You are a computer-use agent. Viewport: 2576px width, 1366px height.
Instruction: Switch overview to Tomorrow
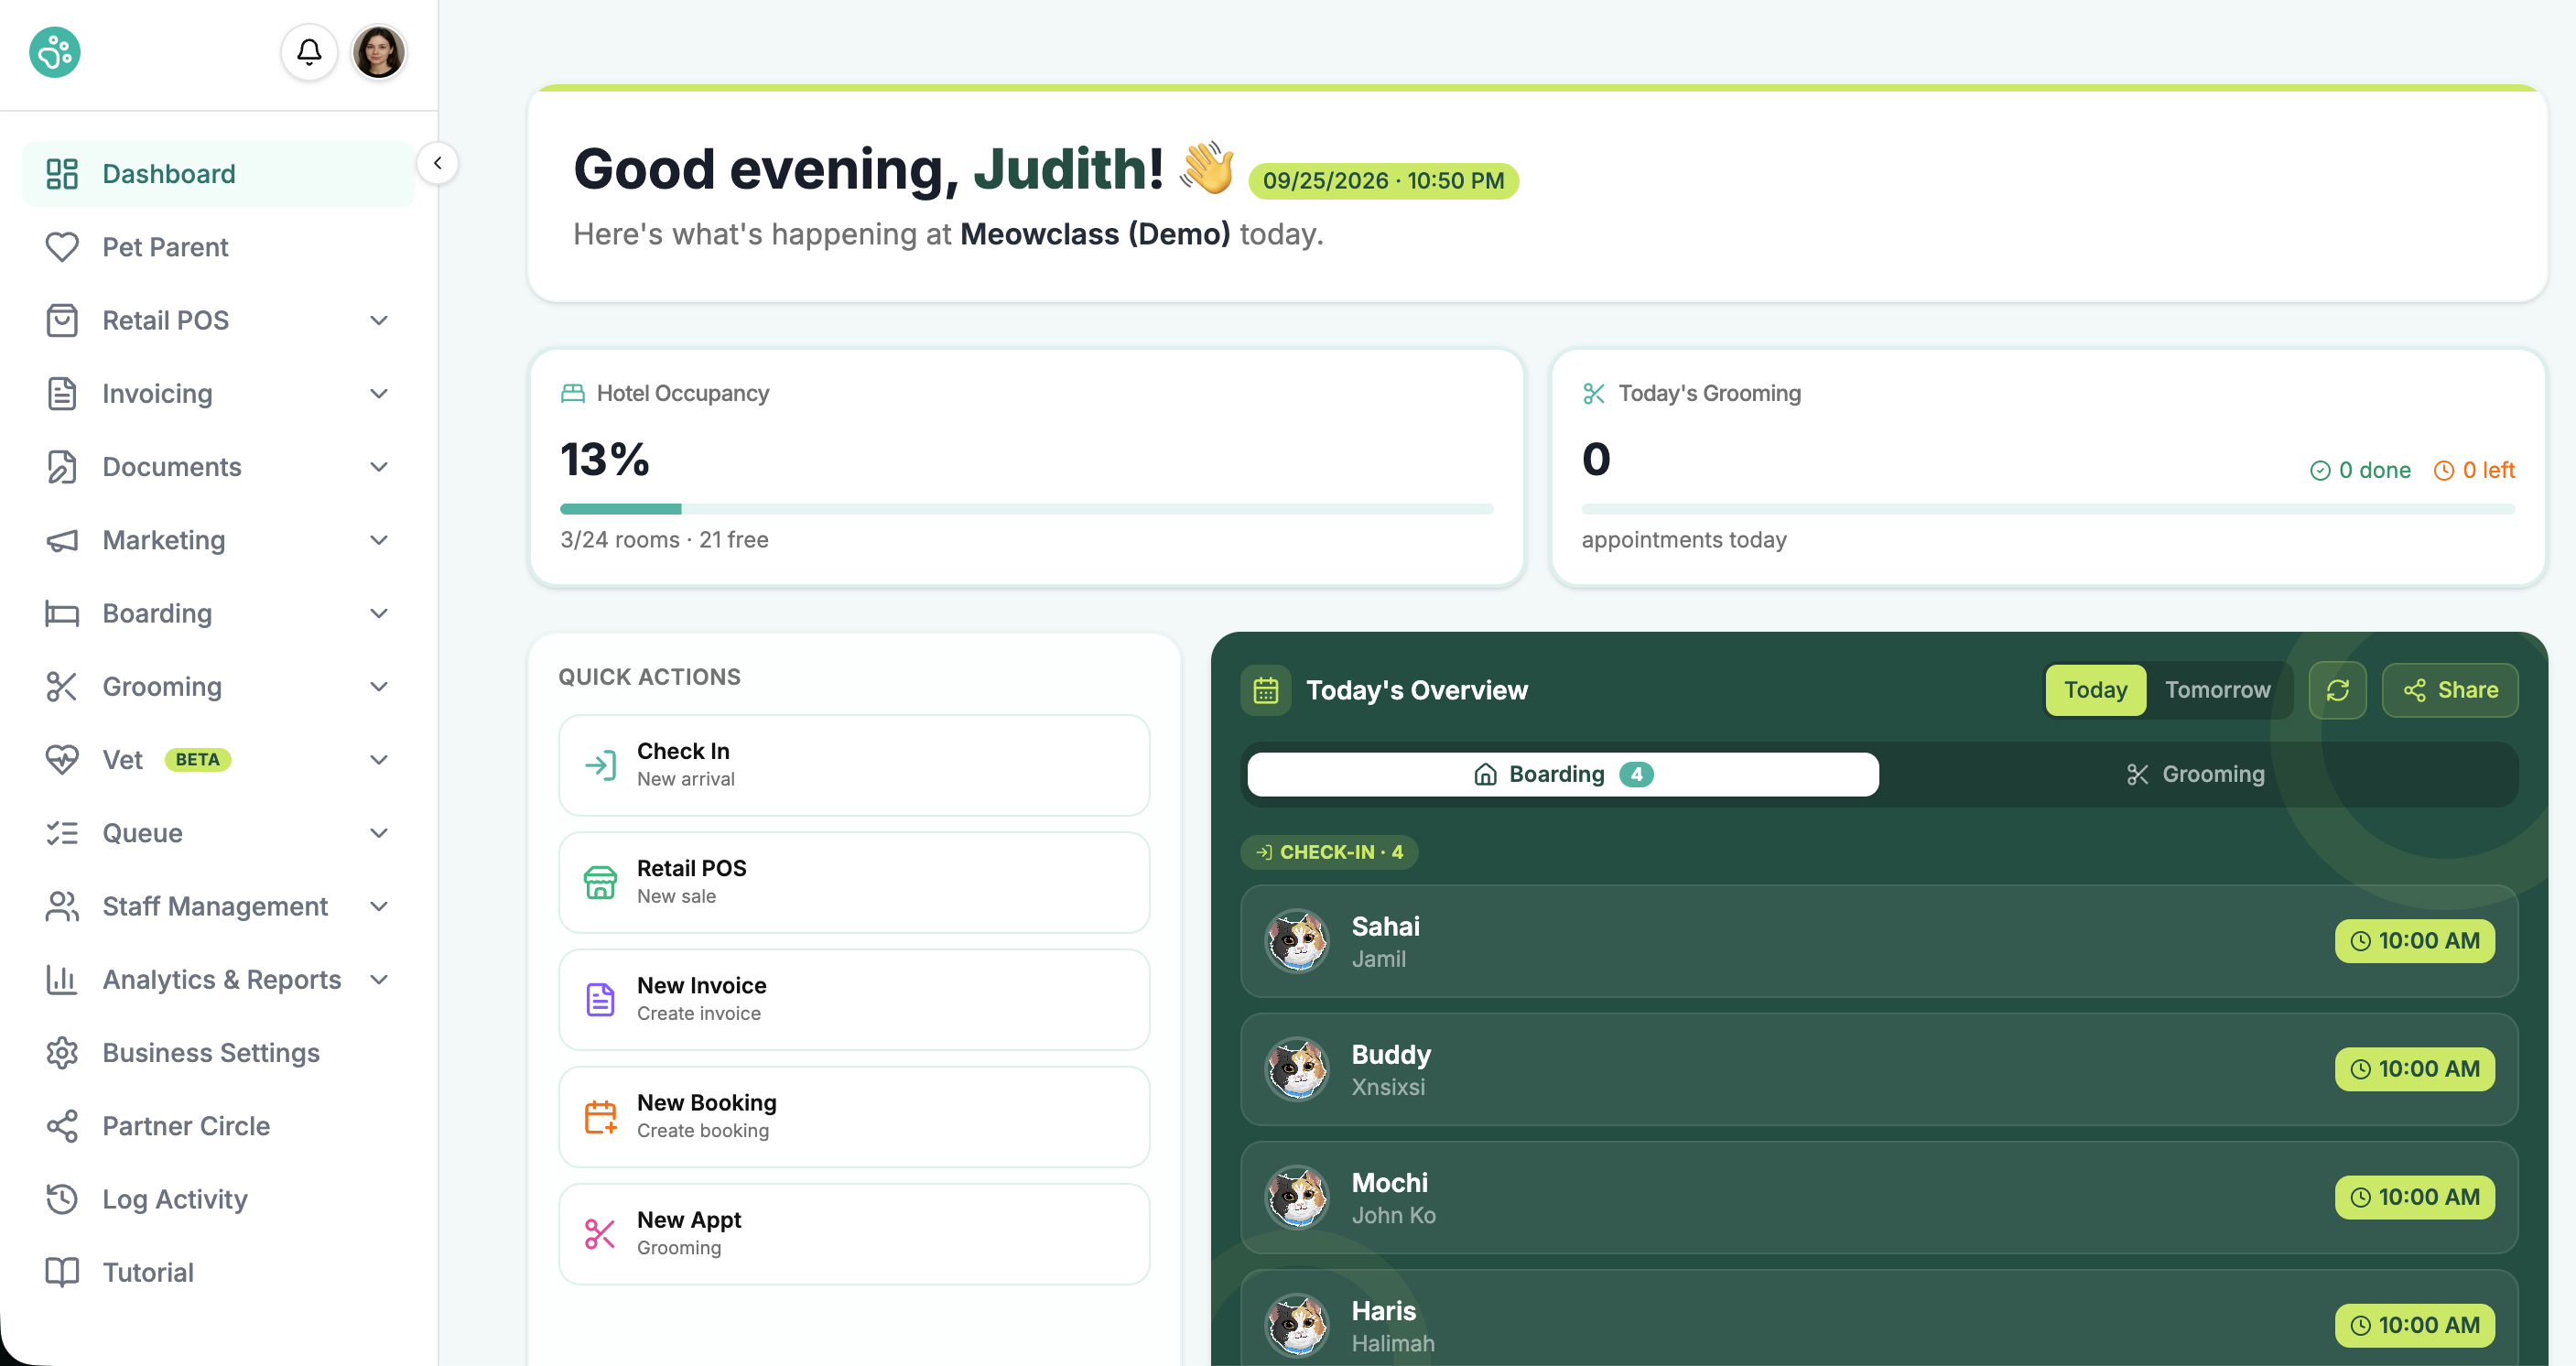[2217, 690]
